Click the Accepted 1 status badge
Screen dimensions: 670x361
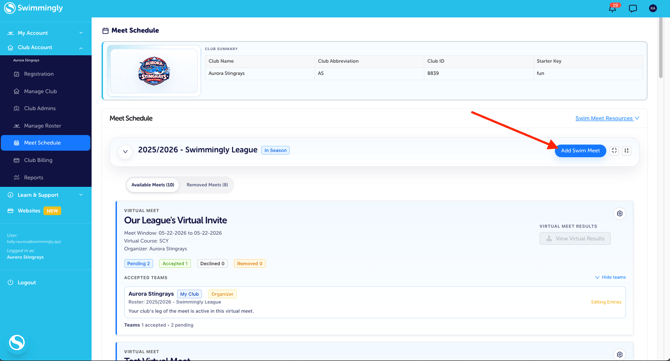coord(175,264)
